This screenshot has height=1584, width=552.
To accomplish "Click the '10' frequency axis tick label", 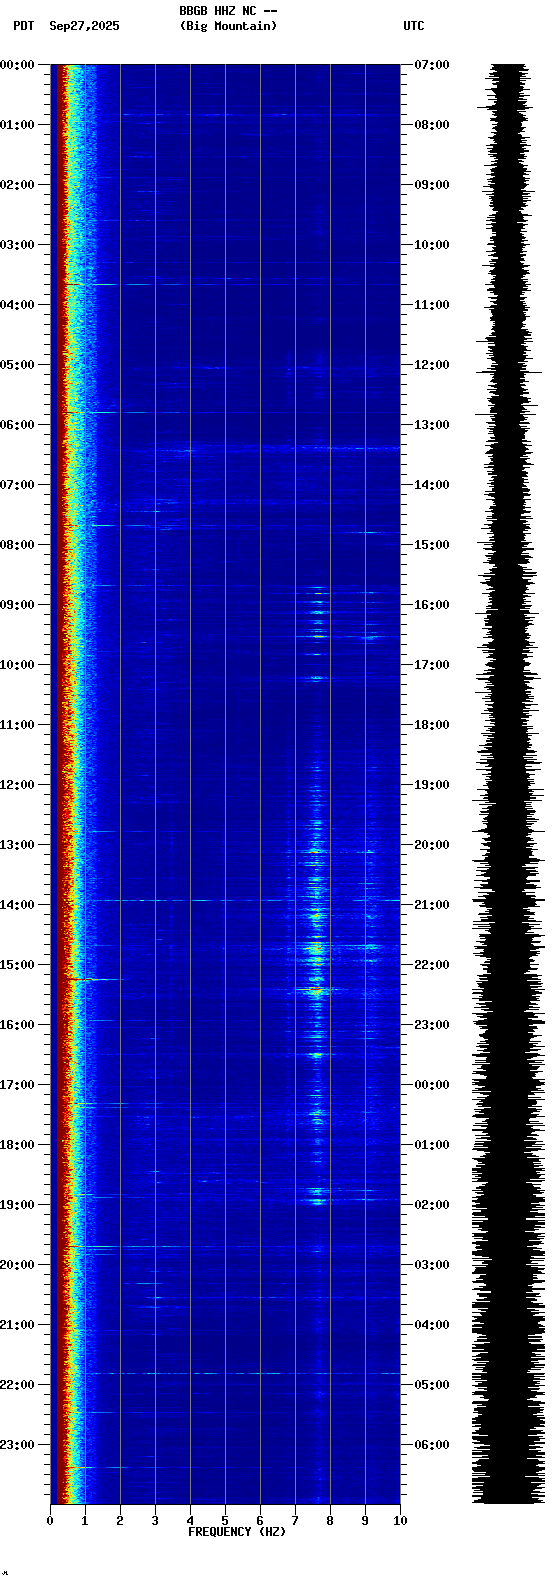I will (x=400, y=1521).
